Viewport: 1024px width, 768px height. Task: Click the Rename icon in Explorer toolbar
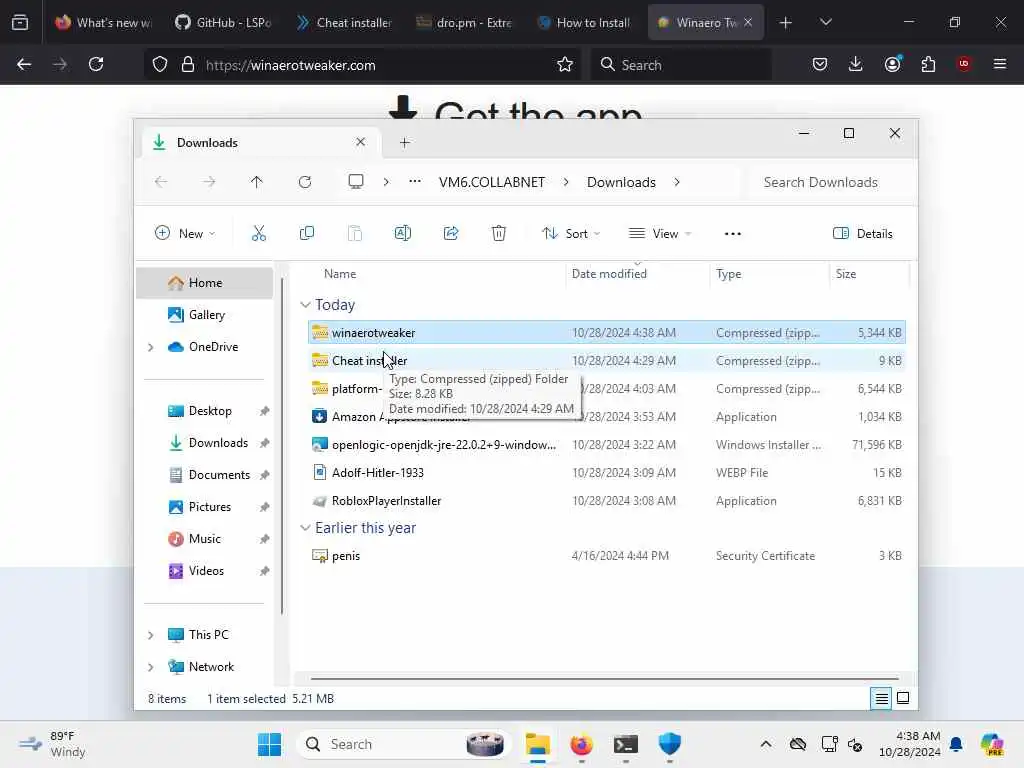(403, 233)
